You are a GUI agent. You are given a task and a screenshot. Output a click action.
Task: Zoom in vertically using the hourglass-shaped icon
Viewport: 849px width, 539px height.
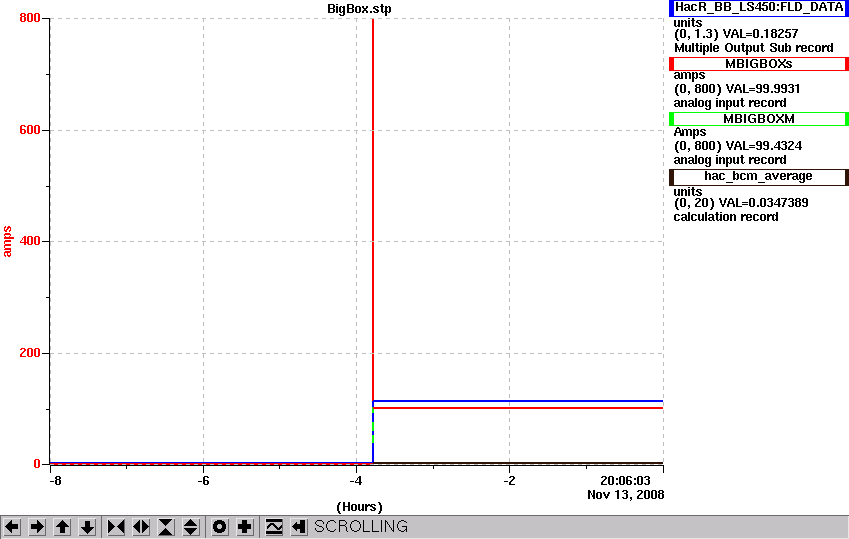pos(166,527)
